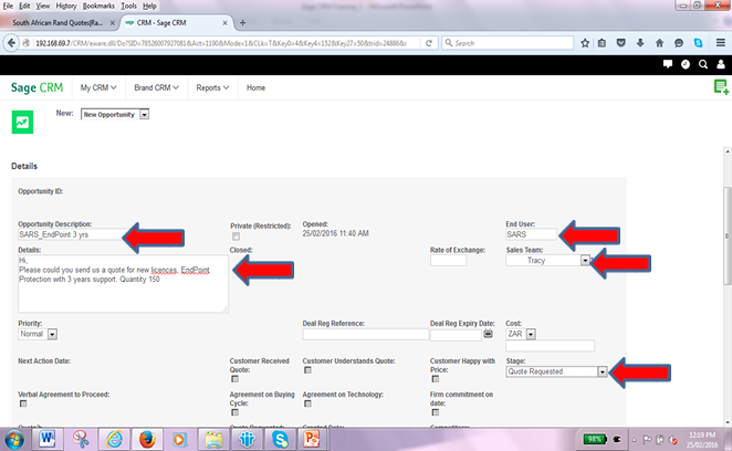Open the New Opportunity dropdown
This screenshot has width=732, height=451.
pos(115,114)
